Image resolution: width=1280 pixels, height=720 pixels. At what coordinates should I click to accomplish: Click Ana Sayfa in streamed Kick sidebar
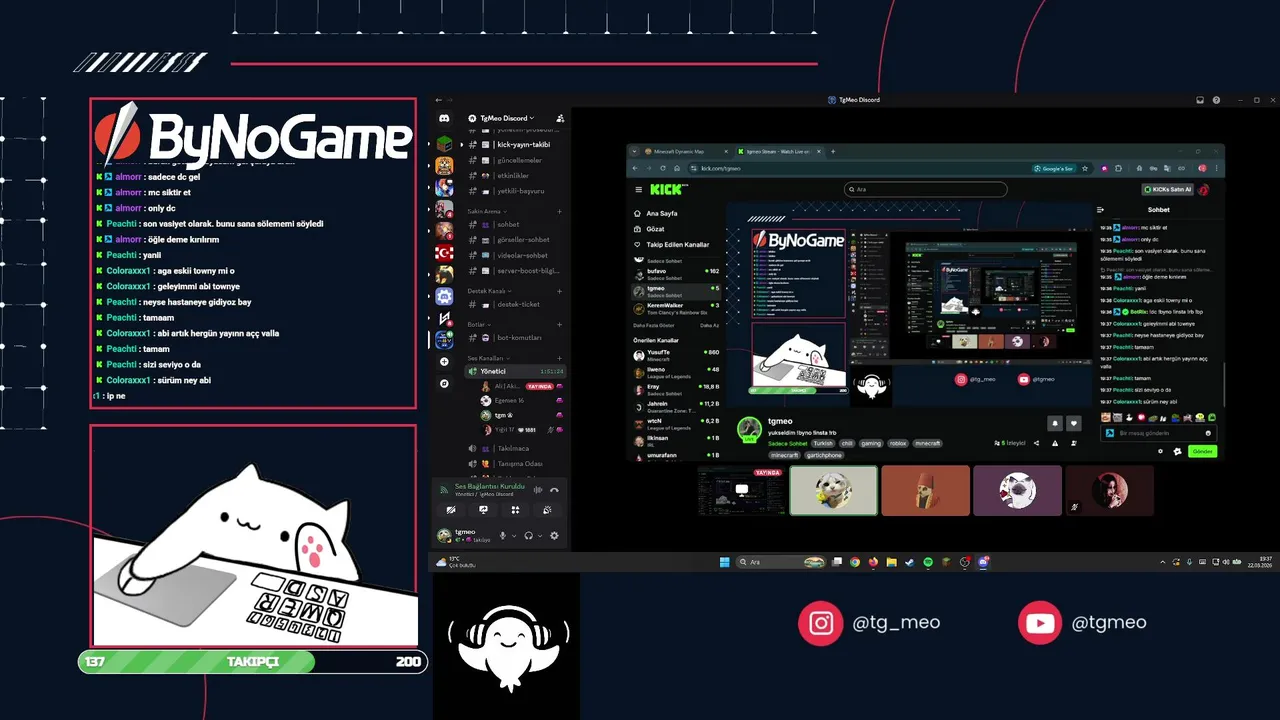pos(656,213)
